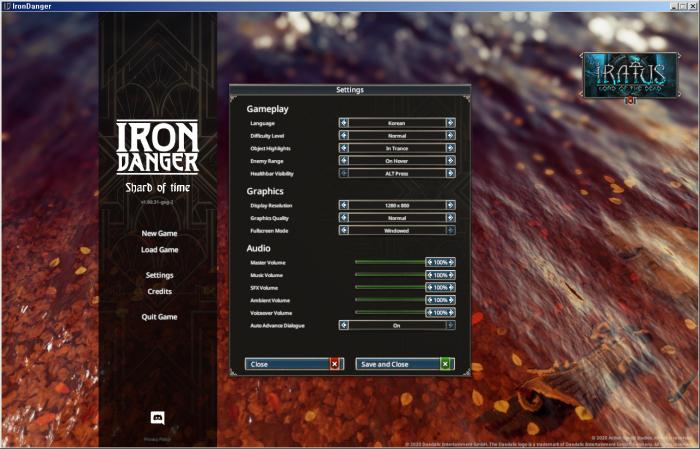Click the ALT Press healthbar value

coord(397,173)
